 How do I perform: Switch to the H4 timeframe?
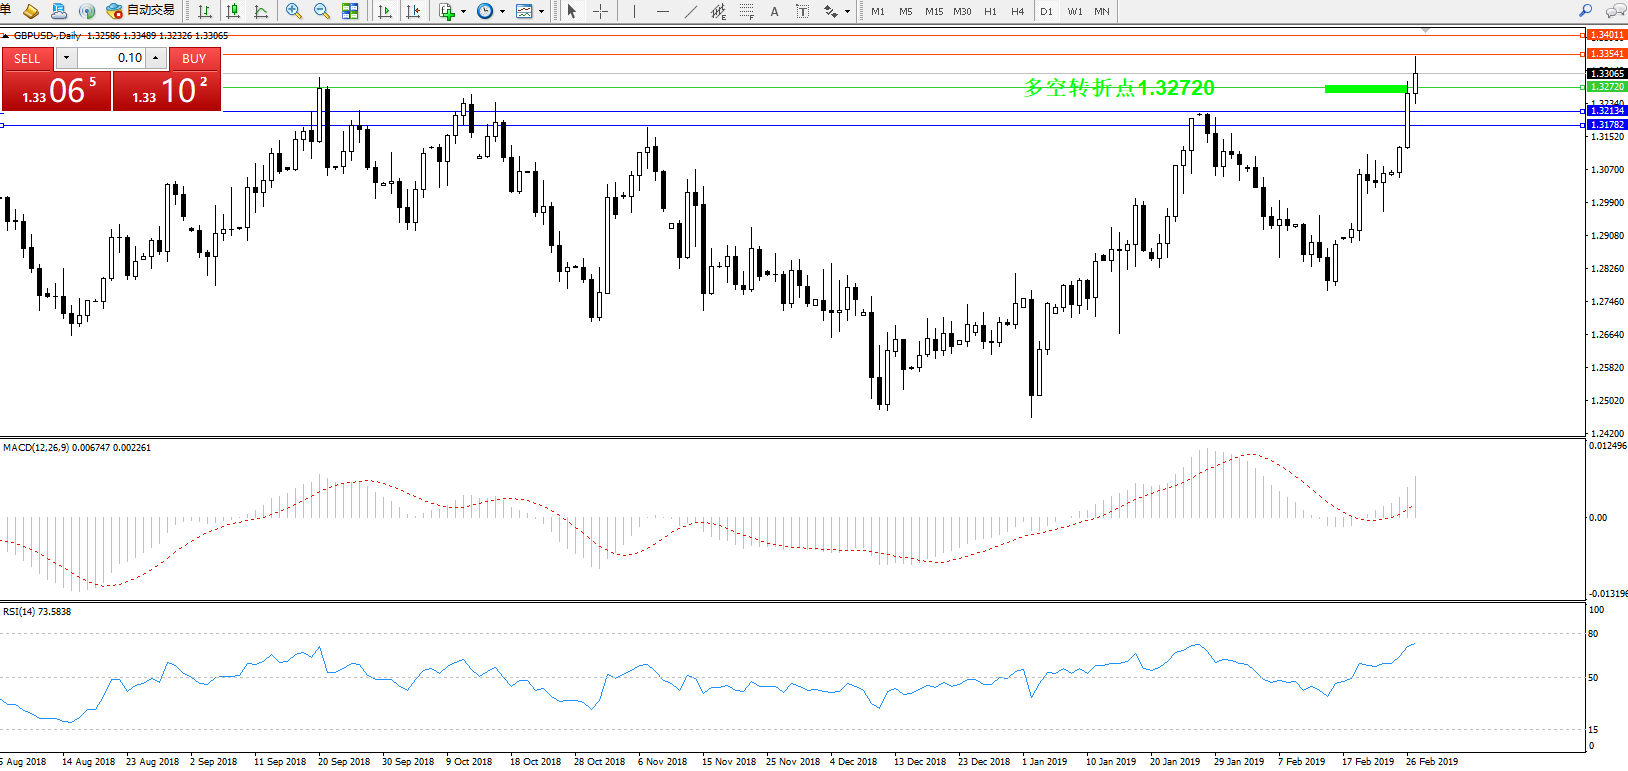point(1017,11)
